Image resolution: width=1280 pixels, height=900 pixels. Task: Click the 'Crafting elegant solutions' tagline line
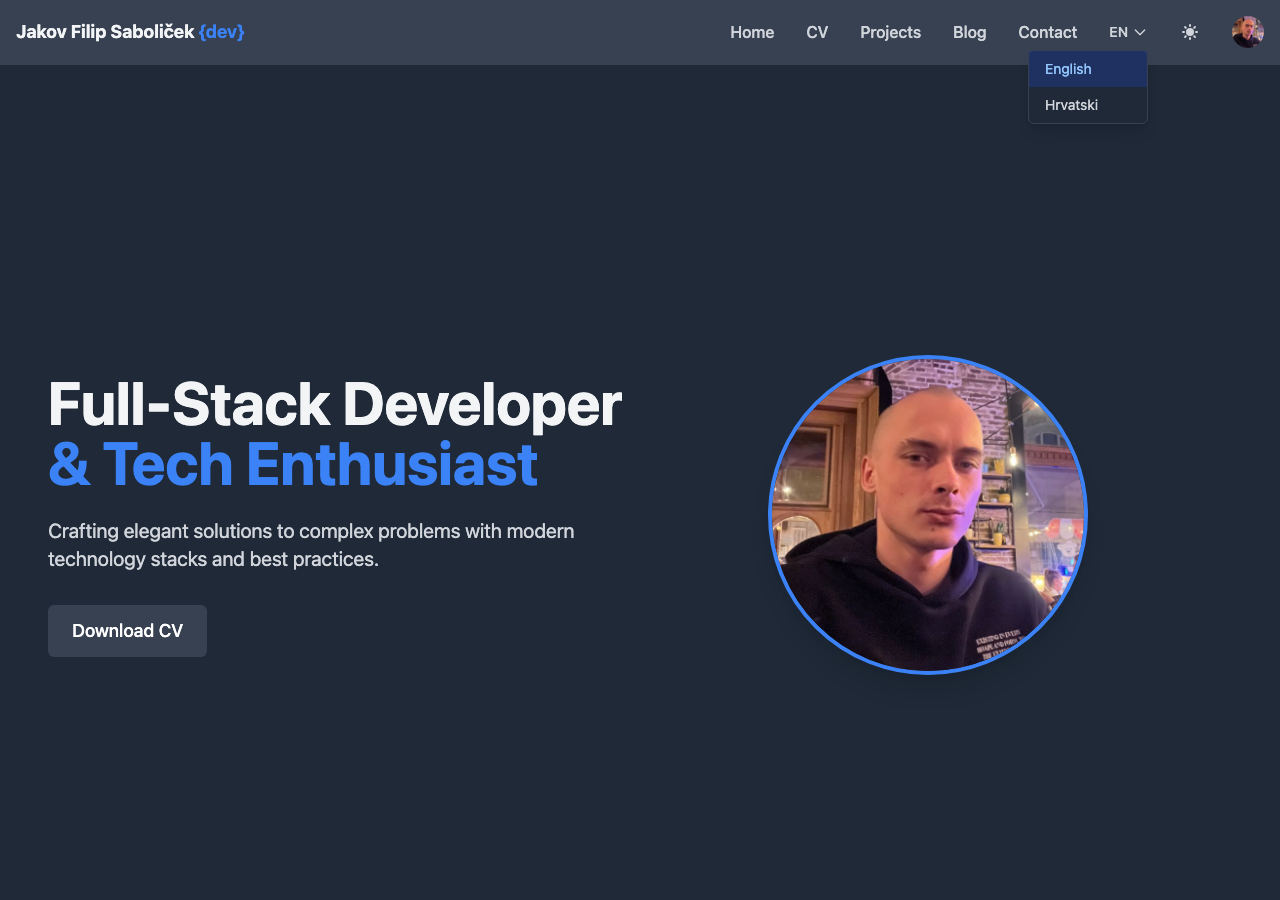point(310,531)
